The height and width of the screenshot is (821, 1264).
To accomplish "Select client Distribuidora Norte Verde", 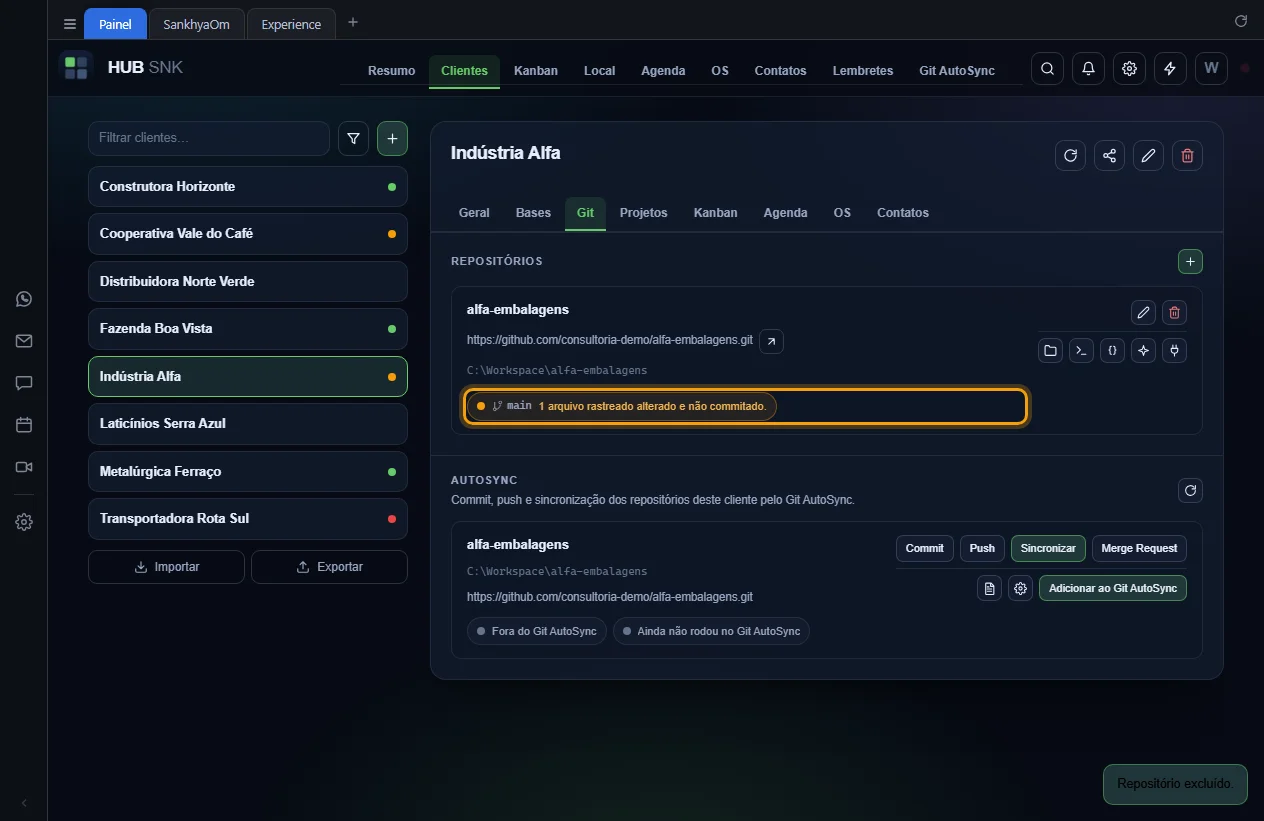I will click(248, 281).
